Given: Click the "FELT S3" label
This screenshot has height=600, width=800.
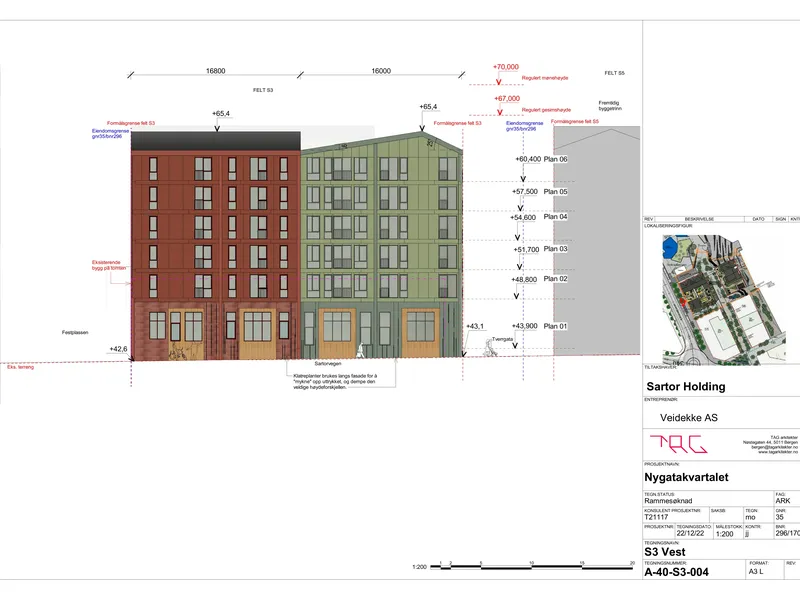Looking at the screenshot, I should click(263, 90).
